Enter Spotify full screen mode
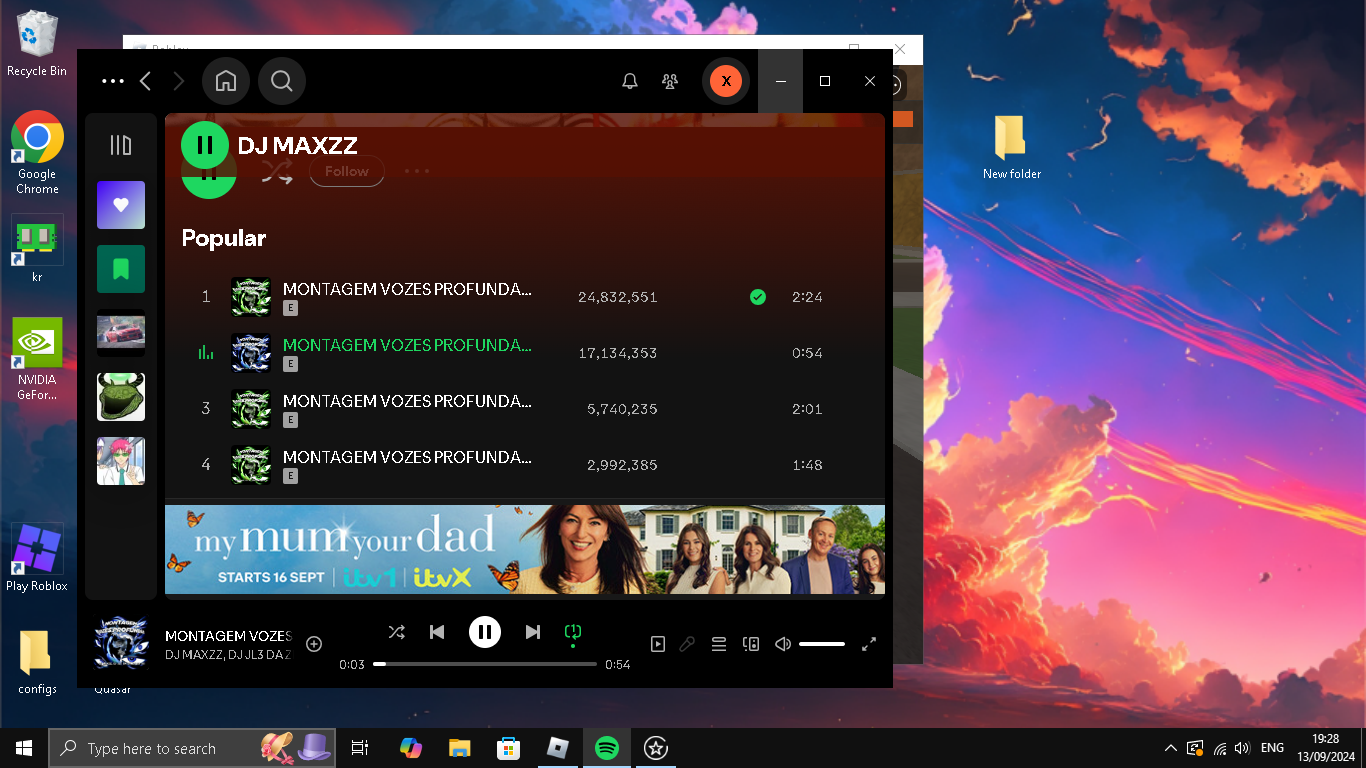This screenshot has width=1366, height=768. [869, 644]
